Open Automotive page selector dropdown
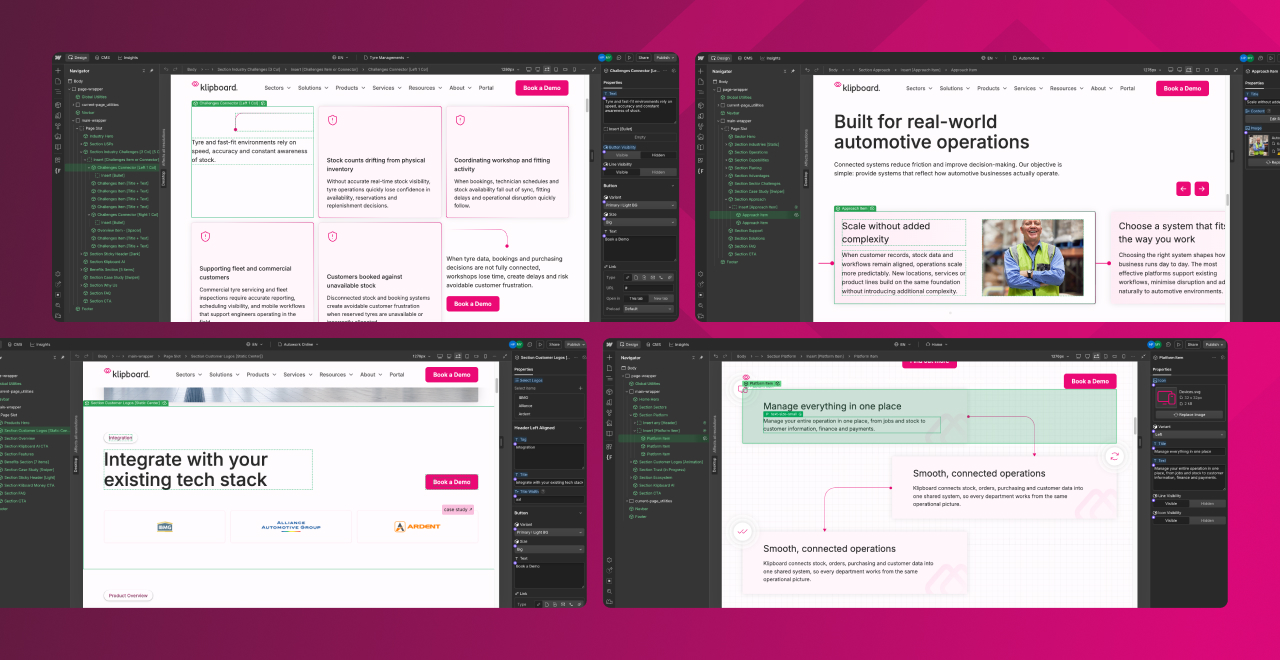 point(1029,58)
